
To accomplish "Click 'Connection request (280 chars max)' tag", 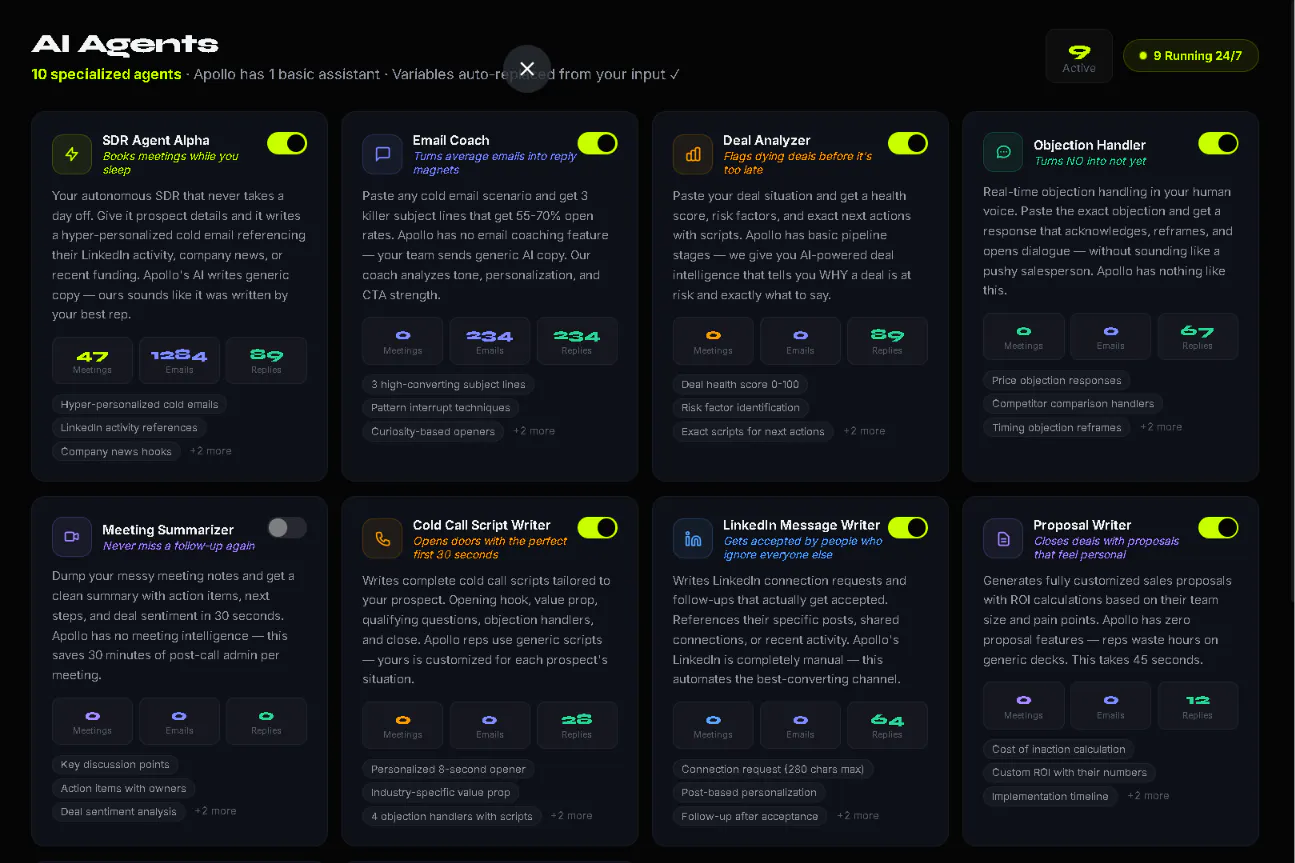I will pos(774,769).
